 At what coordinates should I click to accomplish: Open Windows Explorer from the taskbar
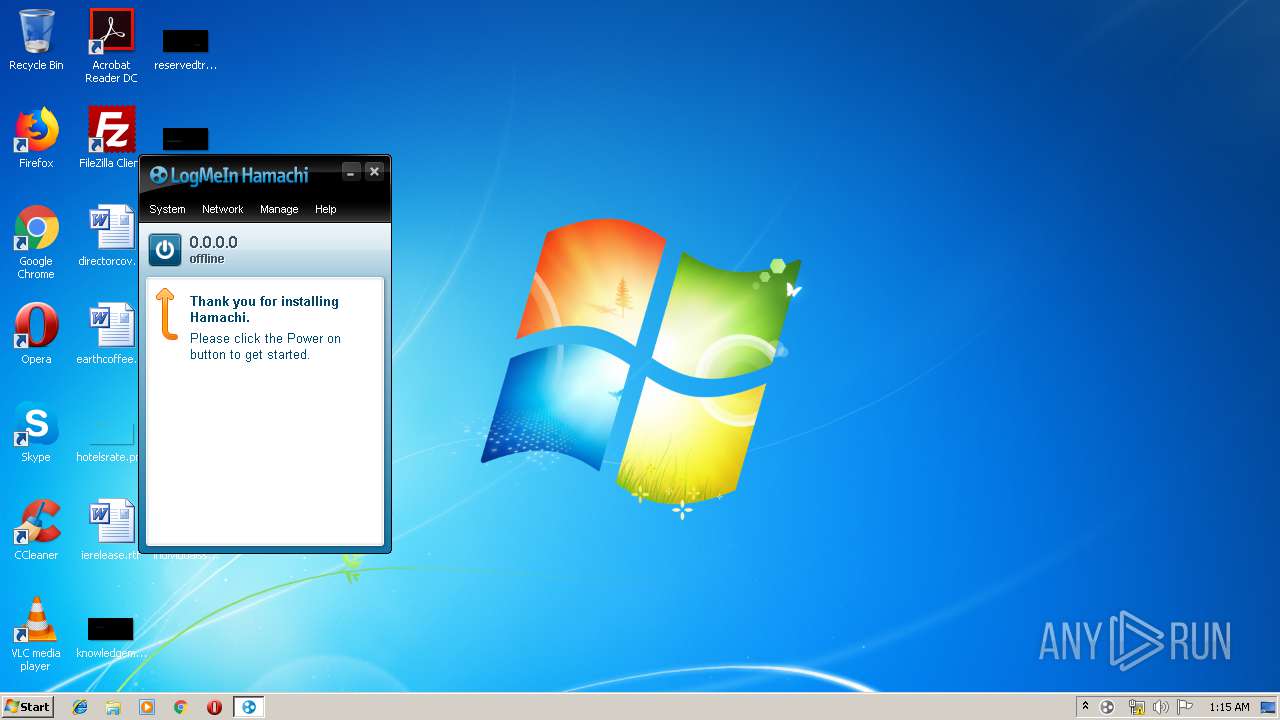pyautogui.click(x=113, y=707)
